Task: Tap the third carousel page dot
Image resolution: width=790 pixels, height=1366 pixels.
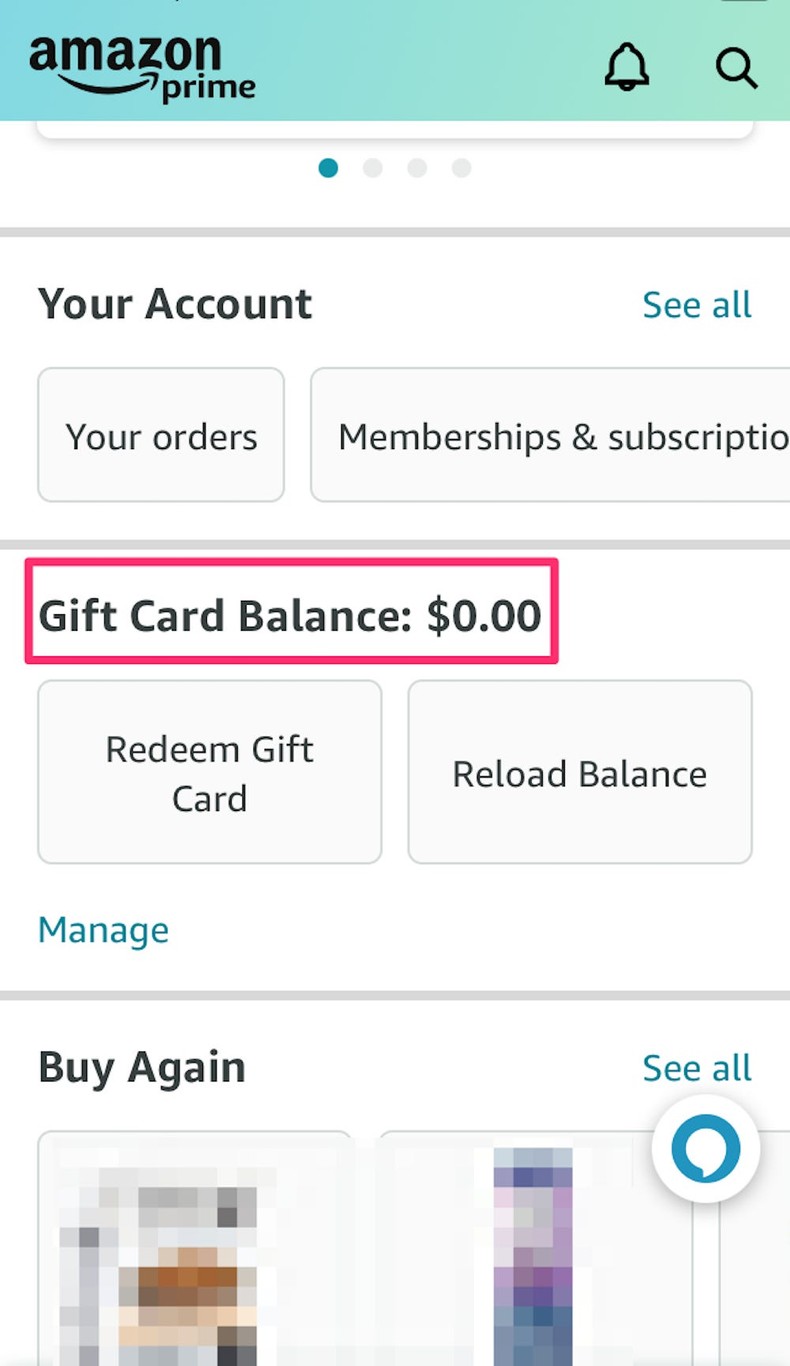Action: tap(417, 168)
